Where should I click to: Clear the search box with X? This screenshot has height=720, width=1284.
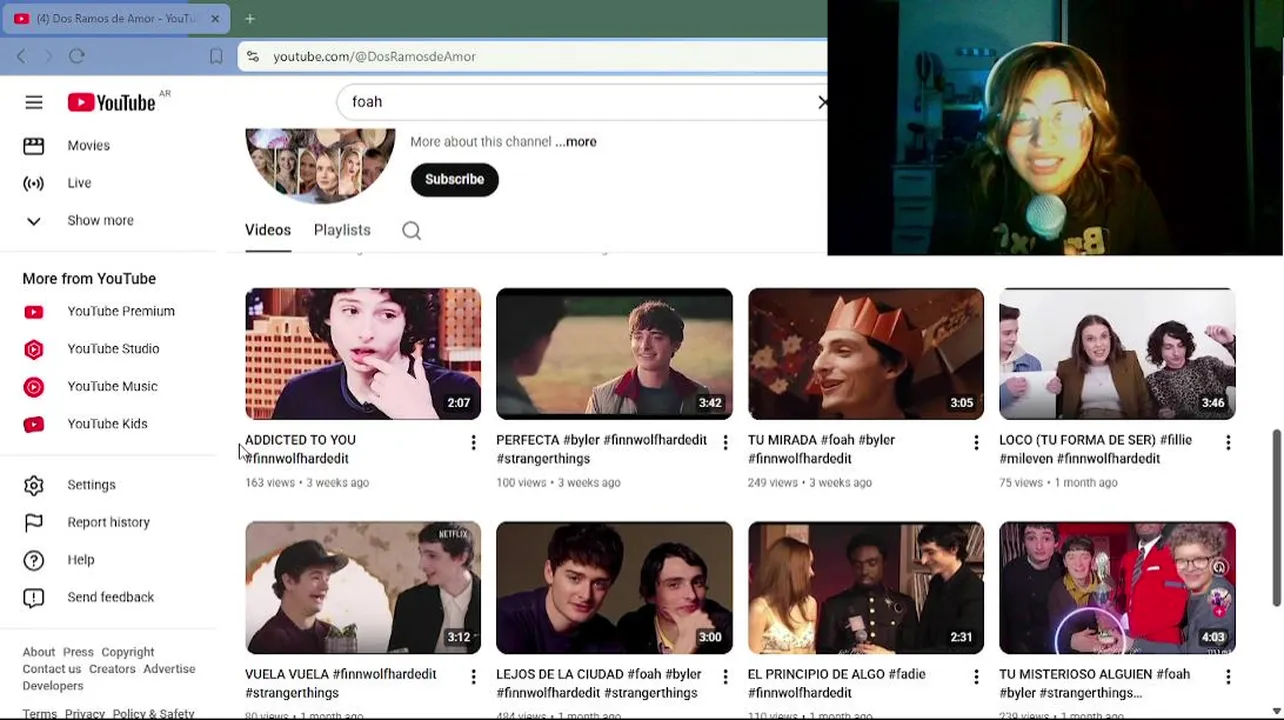(822, 102)
